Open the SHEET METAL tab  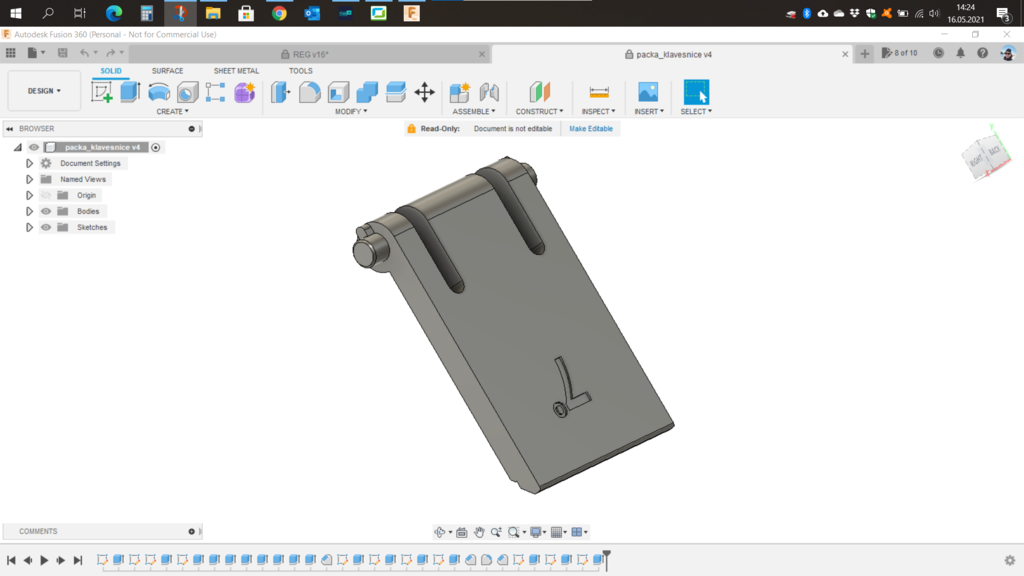coord(236,71)
